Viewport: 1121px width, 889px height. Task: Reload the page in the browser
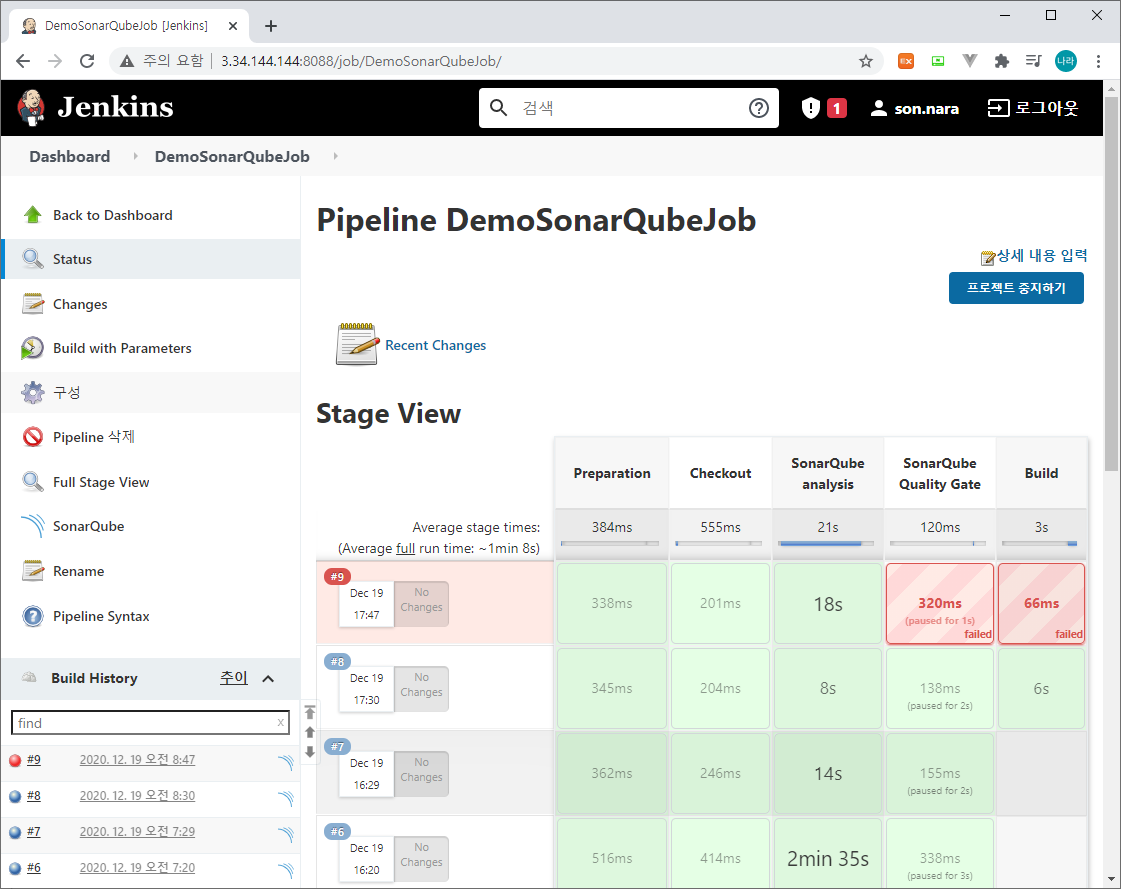pyautogui.click(x=87, y=62)
